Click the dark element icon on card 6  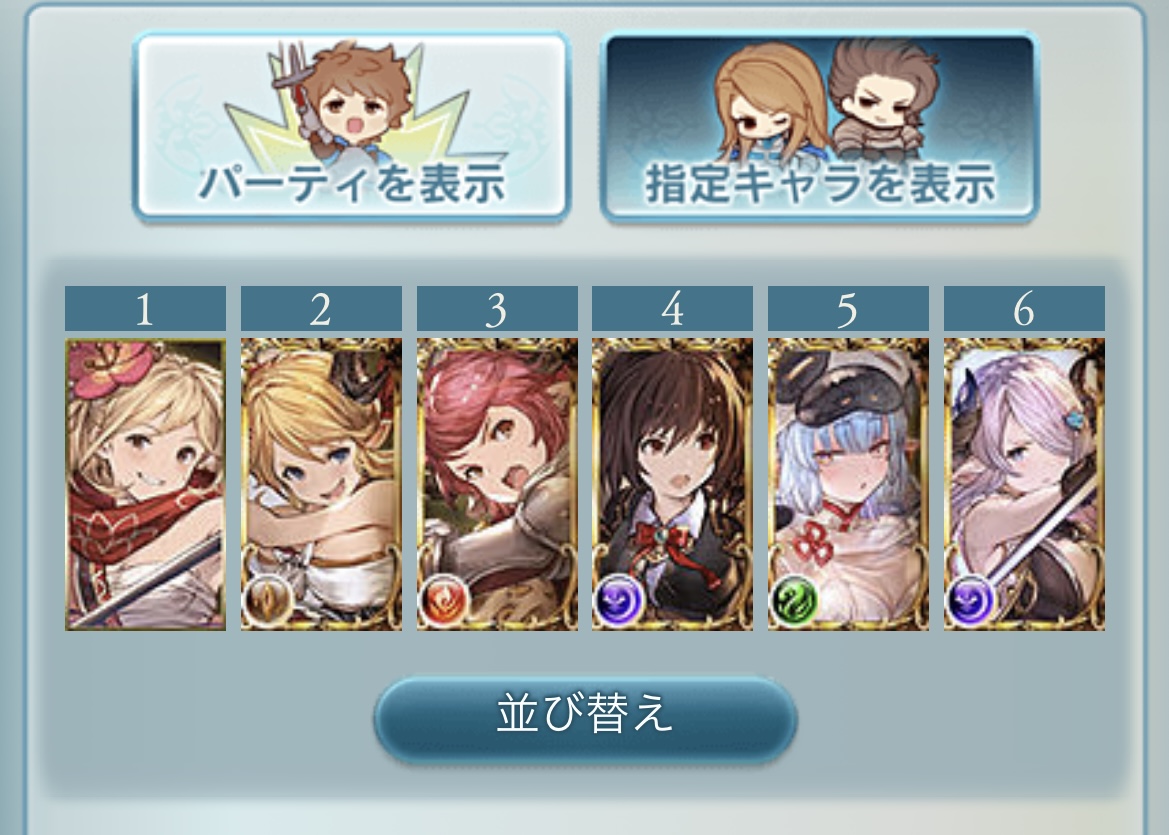tap(970, 599)
